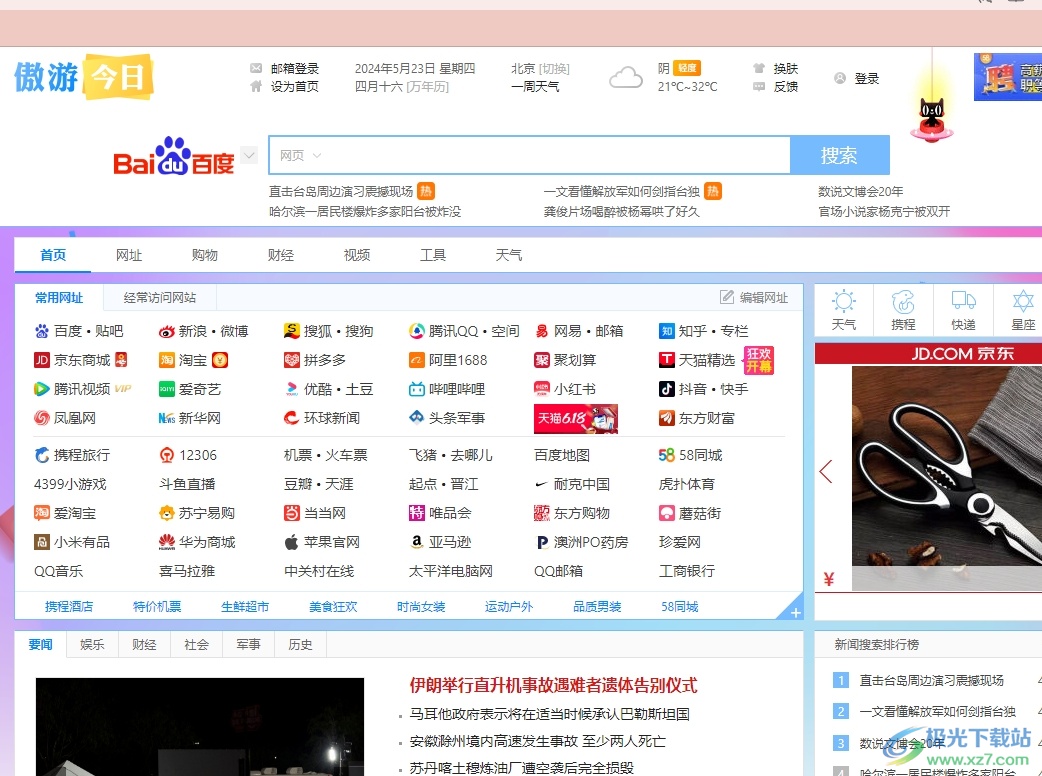1042x776 pixels.
Task: Open the 生鲜超市 bottom link
Action: (245, 607)
